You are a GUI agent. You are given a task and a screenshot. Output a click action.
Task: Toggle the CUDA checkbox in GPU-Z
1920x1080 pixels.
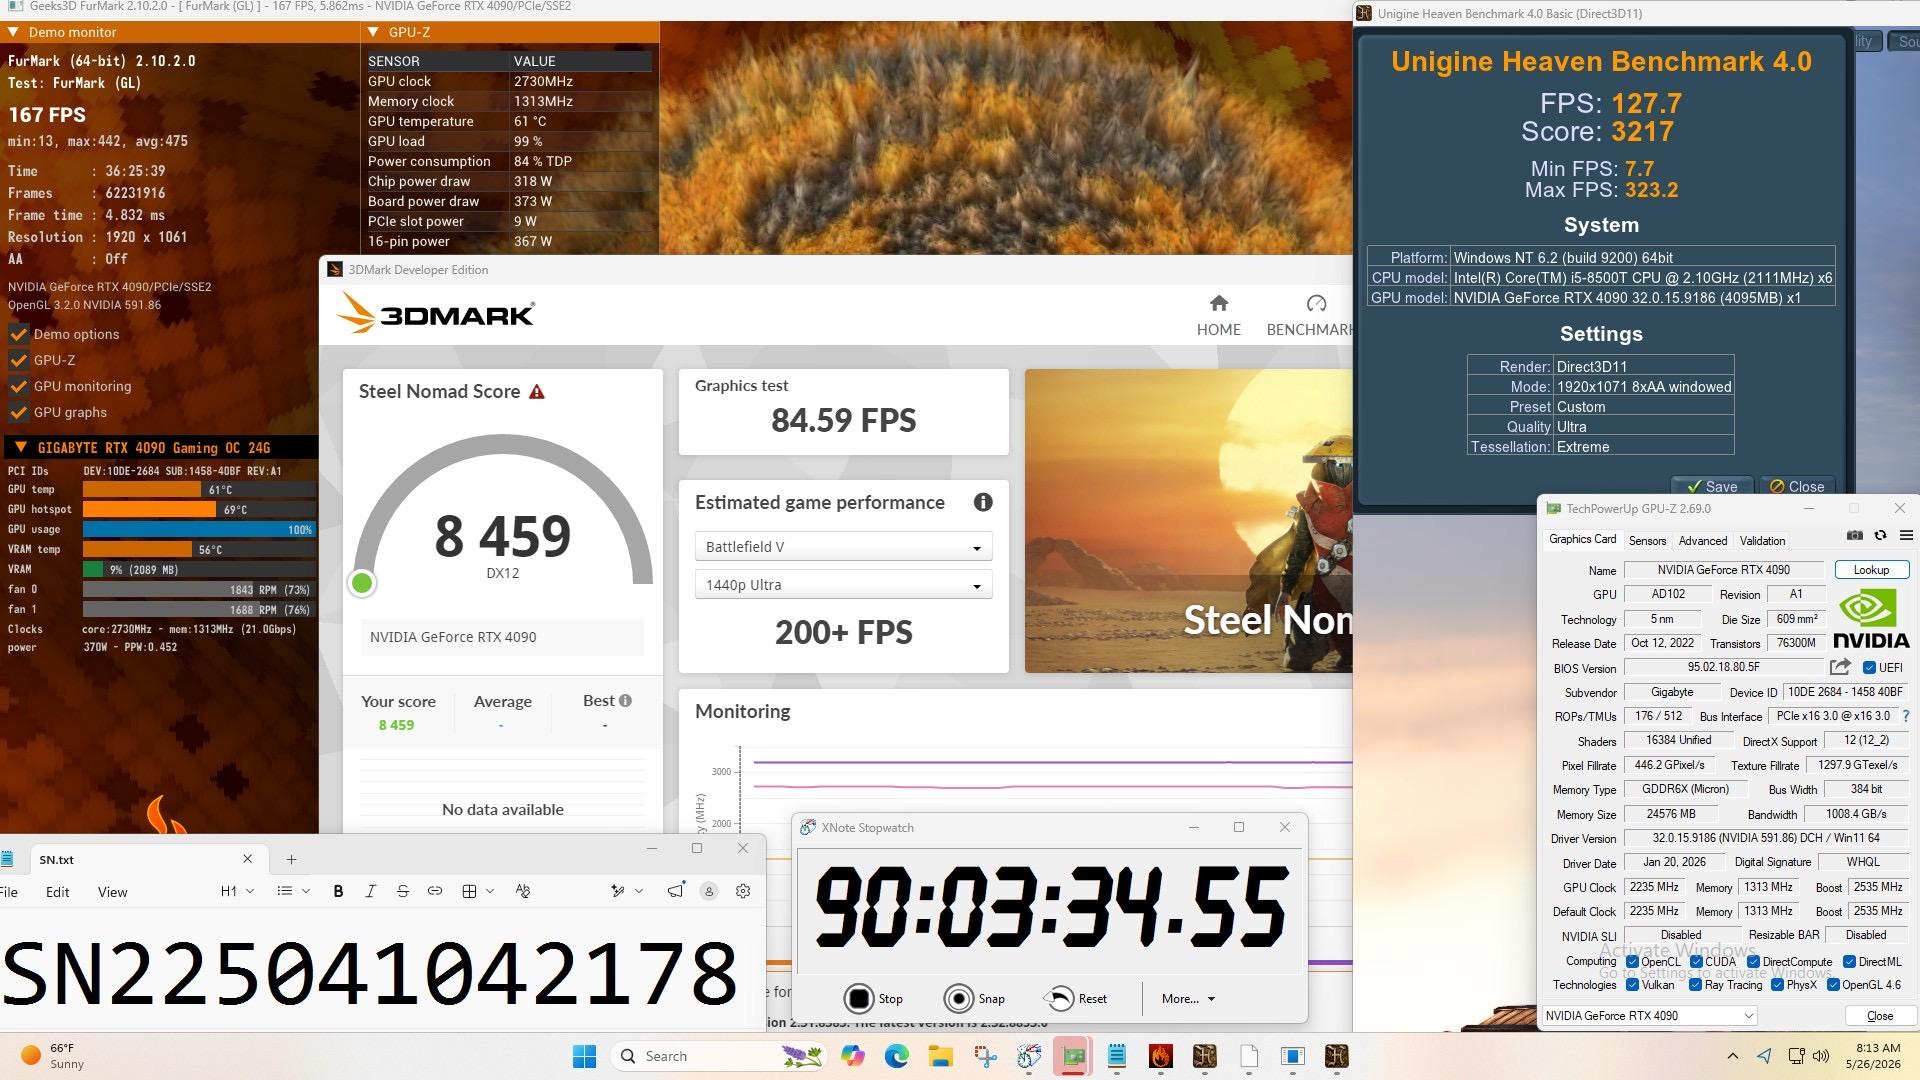click(1696, 962)
